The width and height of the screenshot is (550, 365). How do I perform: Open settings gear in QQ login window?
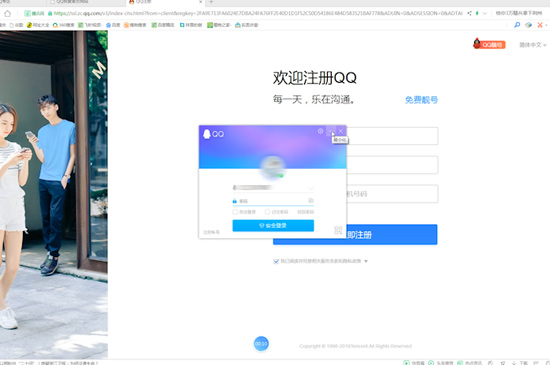pos(320,131)
